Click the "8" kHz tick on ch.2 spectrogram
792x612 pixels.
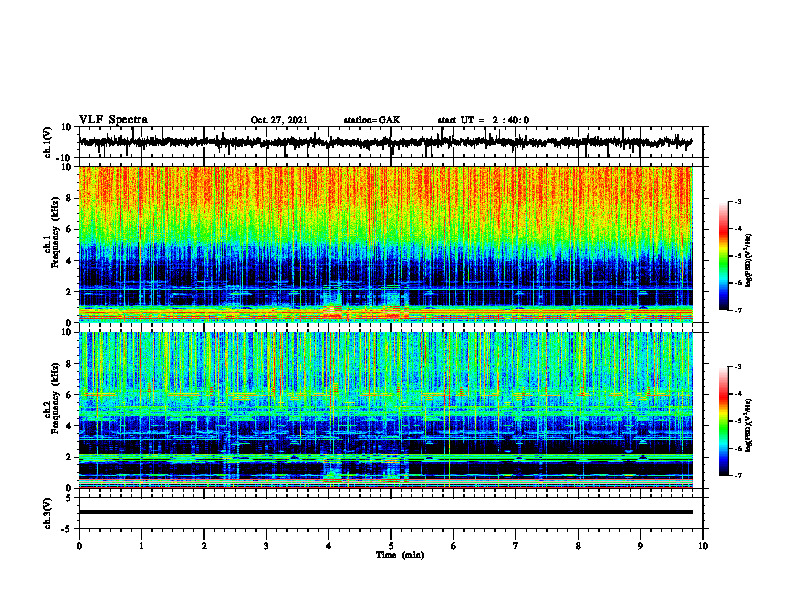(x=71, y=364)
